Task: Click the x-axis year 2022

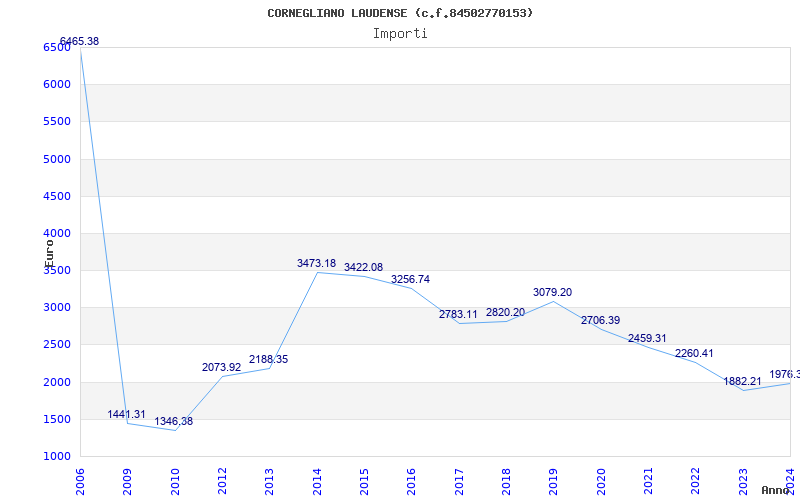Action: (696, 482)
